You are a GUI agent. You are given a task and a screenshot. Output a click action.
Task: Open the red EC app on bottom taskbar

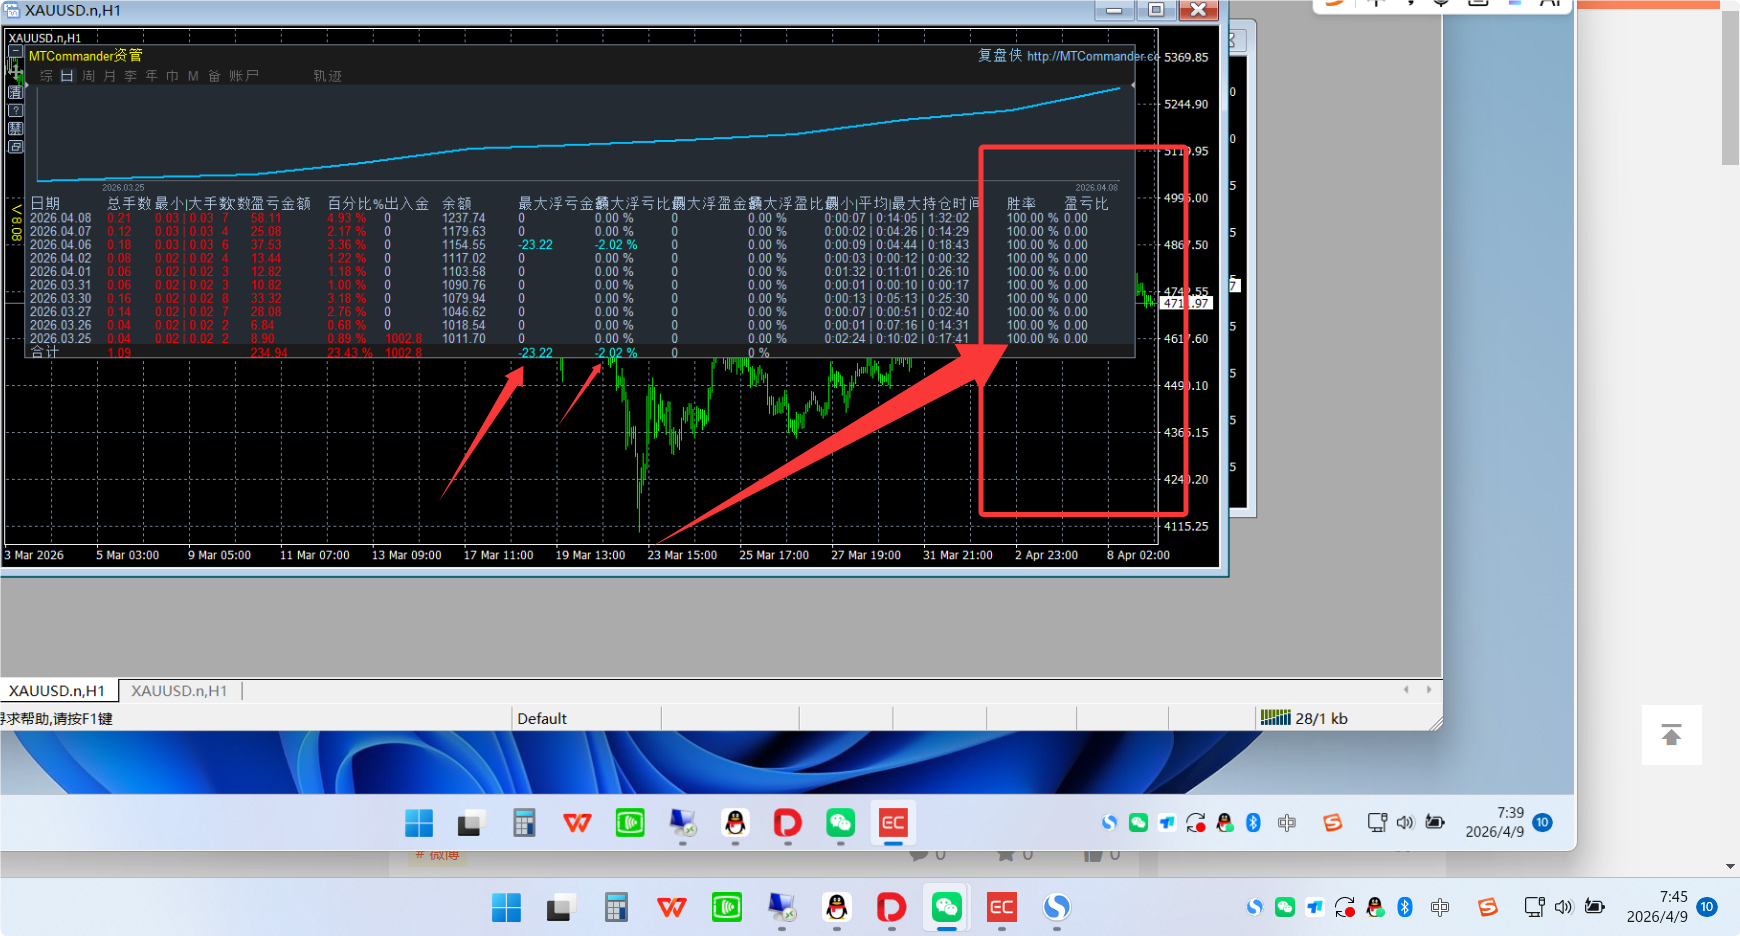1001,907
